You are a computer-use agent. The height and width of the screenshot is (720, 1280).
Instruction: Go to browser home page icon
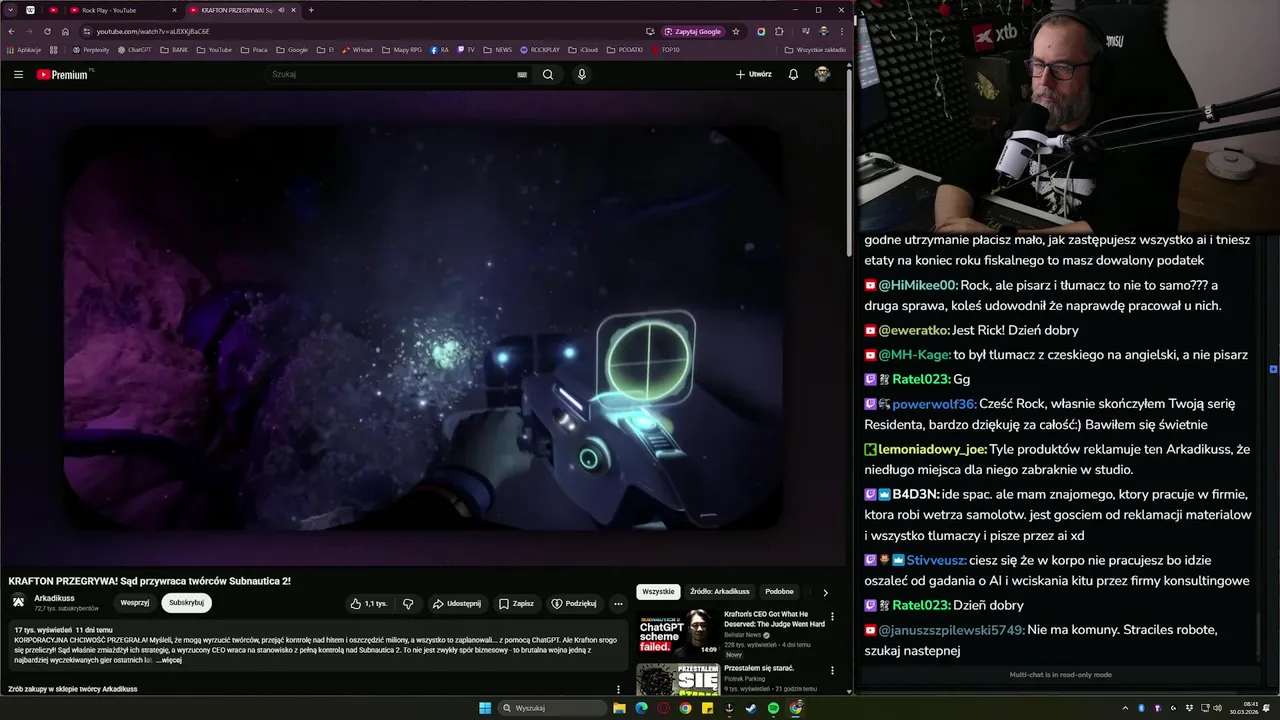65,31
